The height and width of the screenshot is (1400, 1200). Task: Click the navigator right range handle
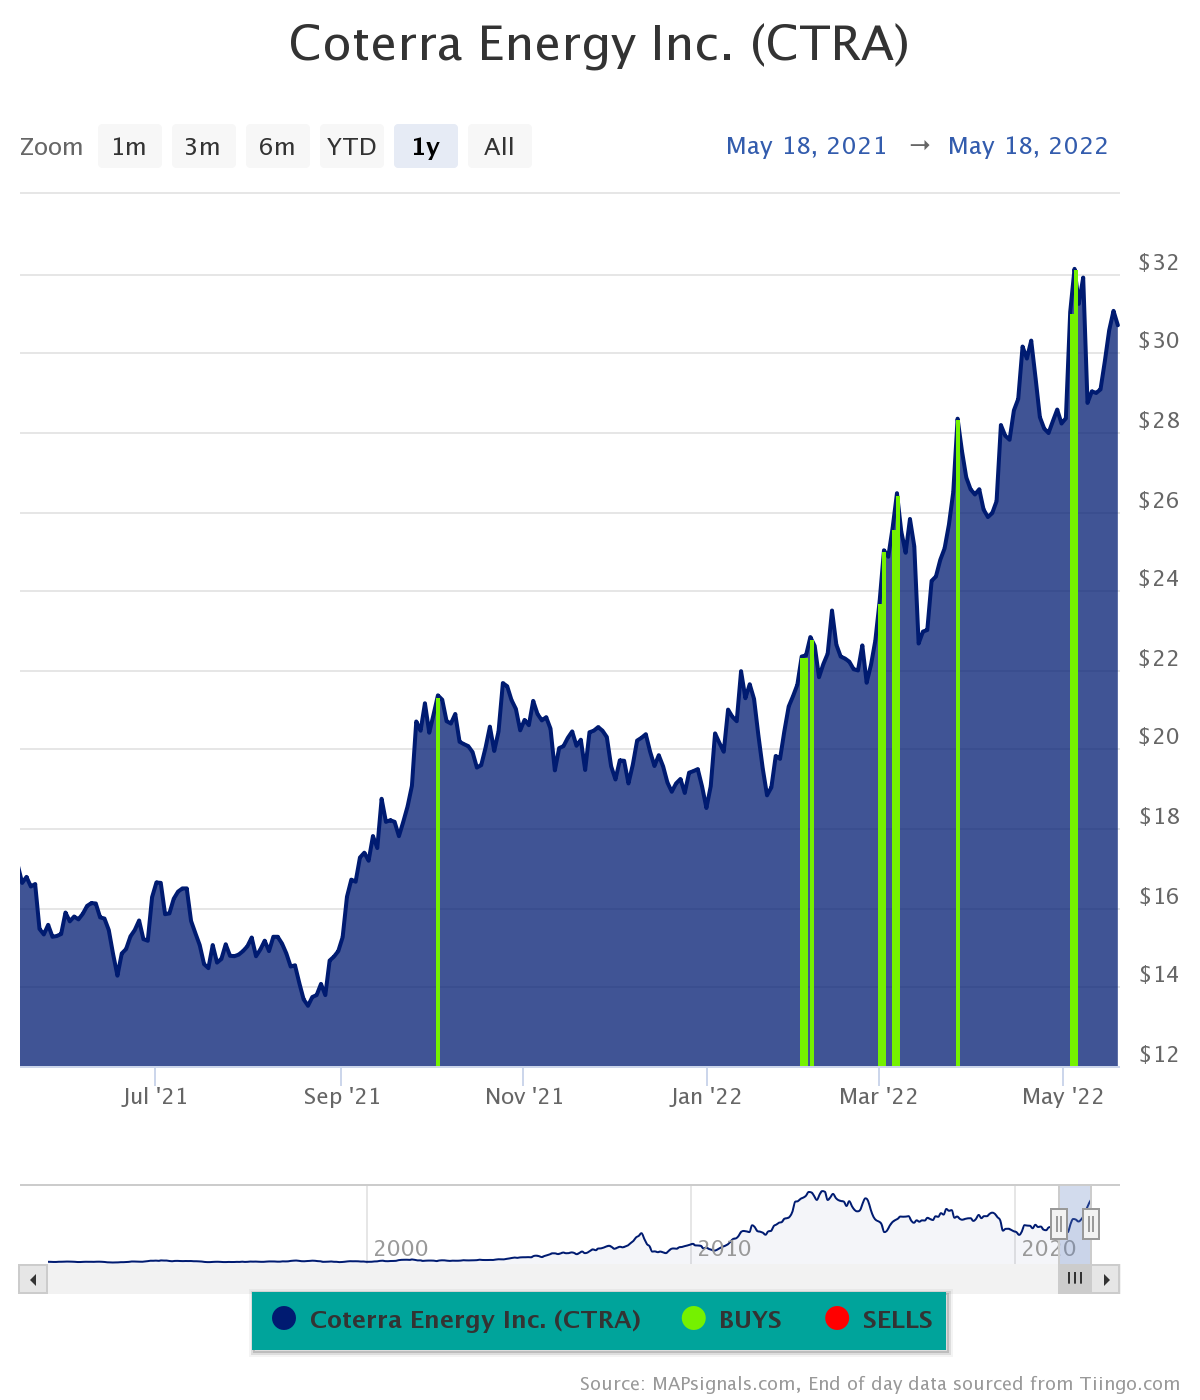pos(1091,1223)
